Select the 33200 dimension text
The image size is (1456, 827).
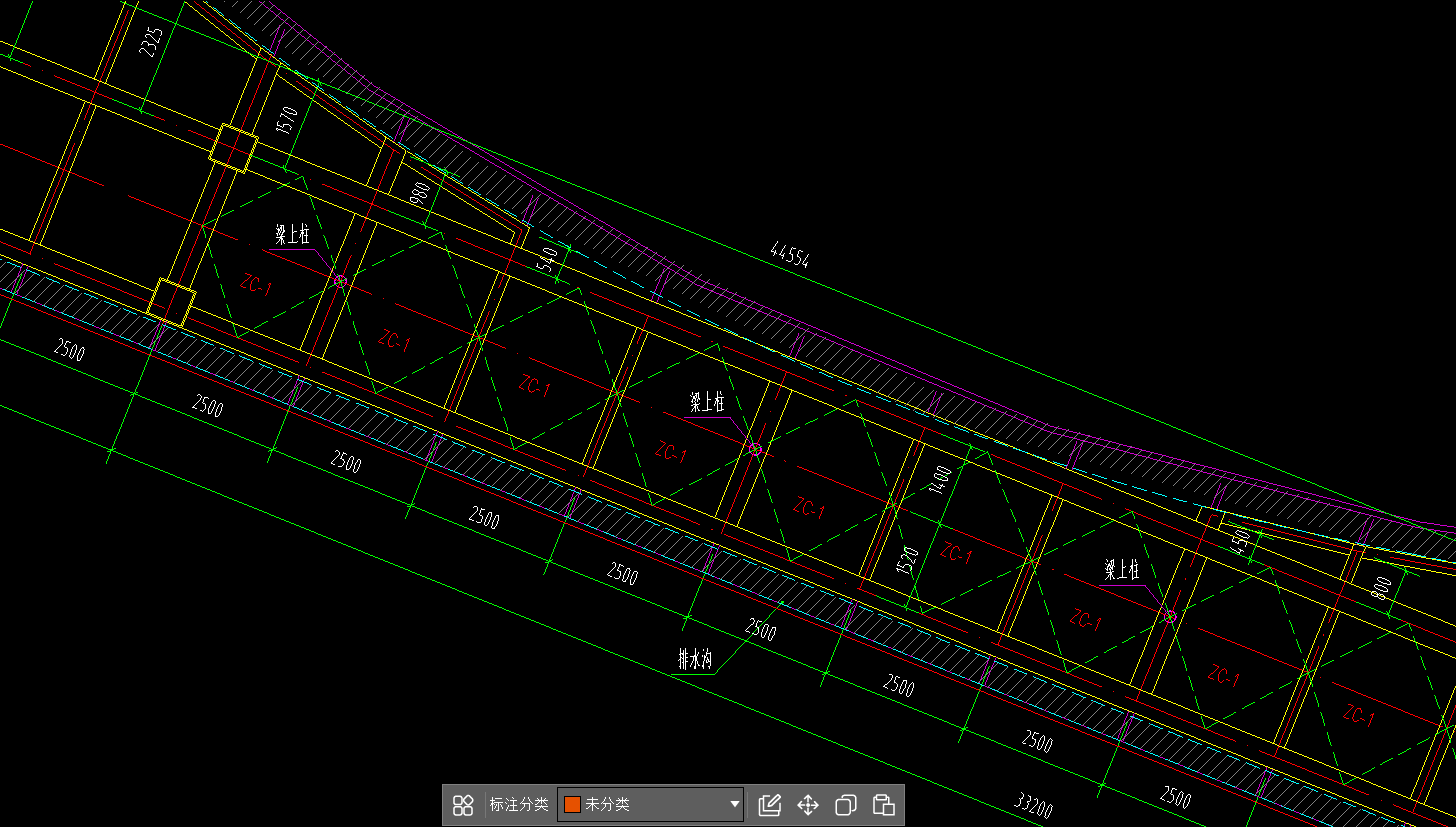(1032, 806)
